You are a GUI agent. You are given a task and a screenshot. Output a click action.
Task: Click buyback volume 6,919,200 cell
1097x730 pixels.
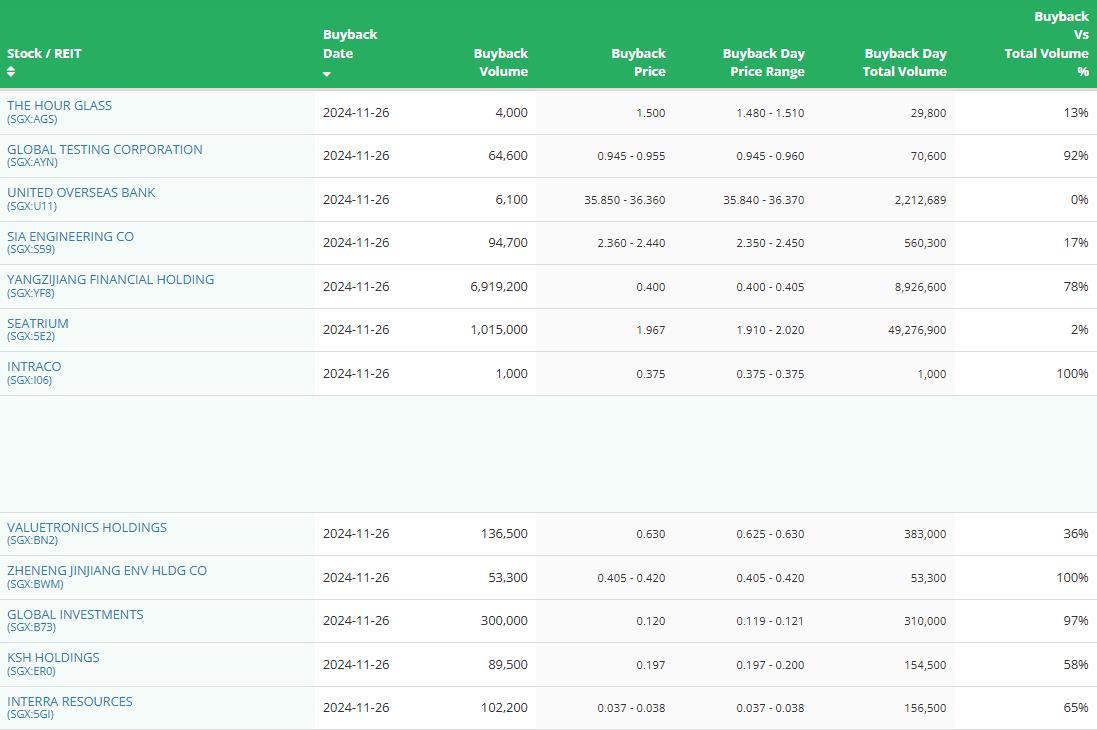[499, 286]
